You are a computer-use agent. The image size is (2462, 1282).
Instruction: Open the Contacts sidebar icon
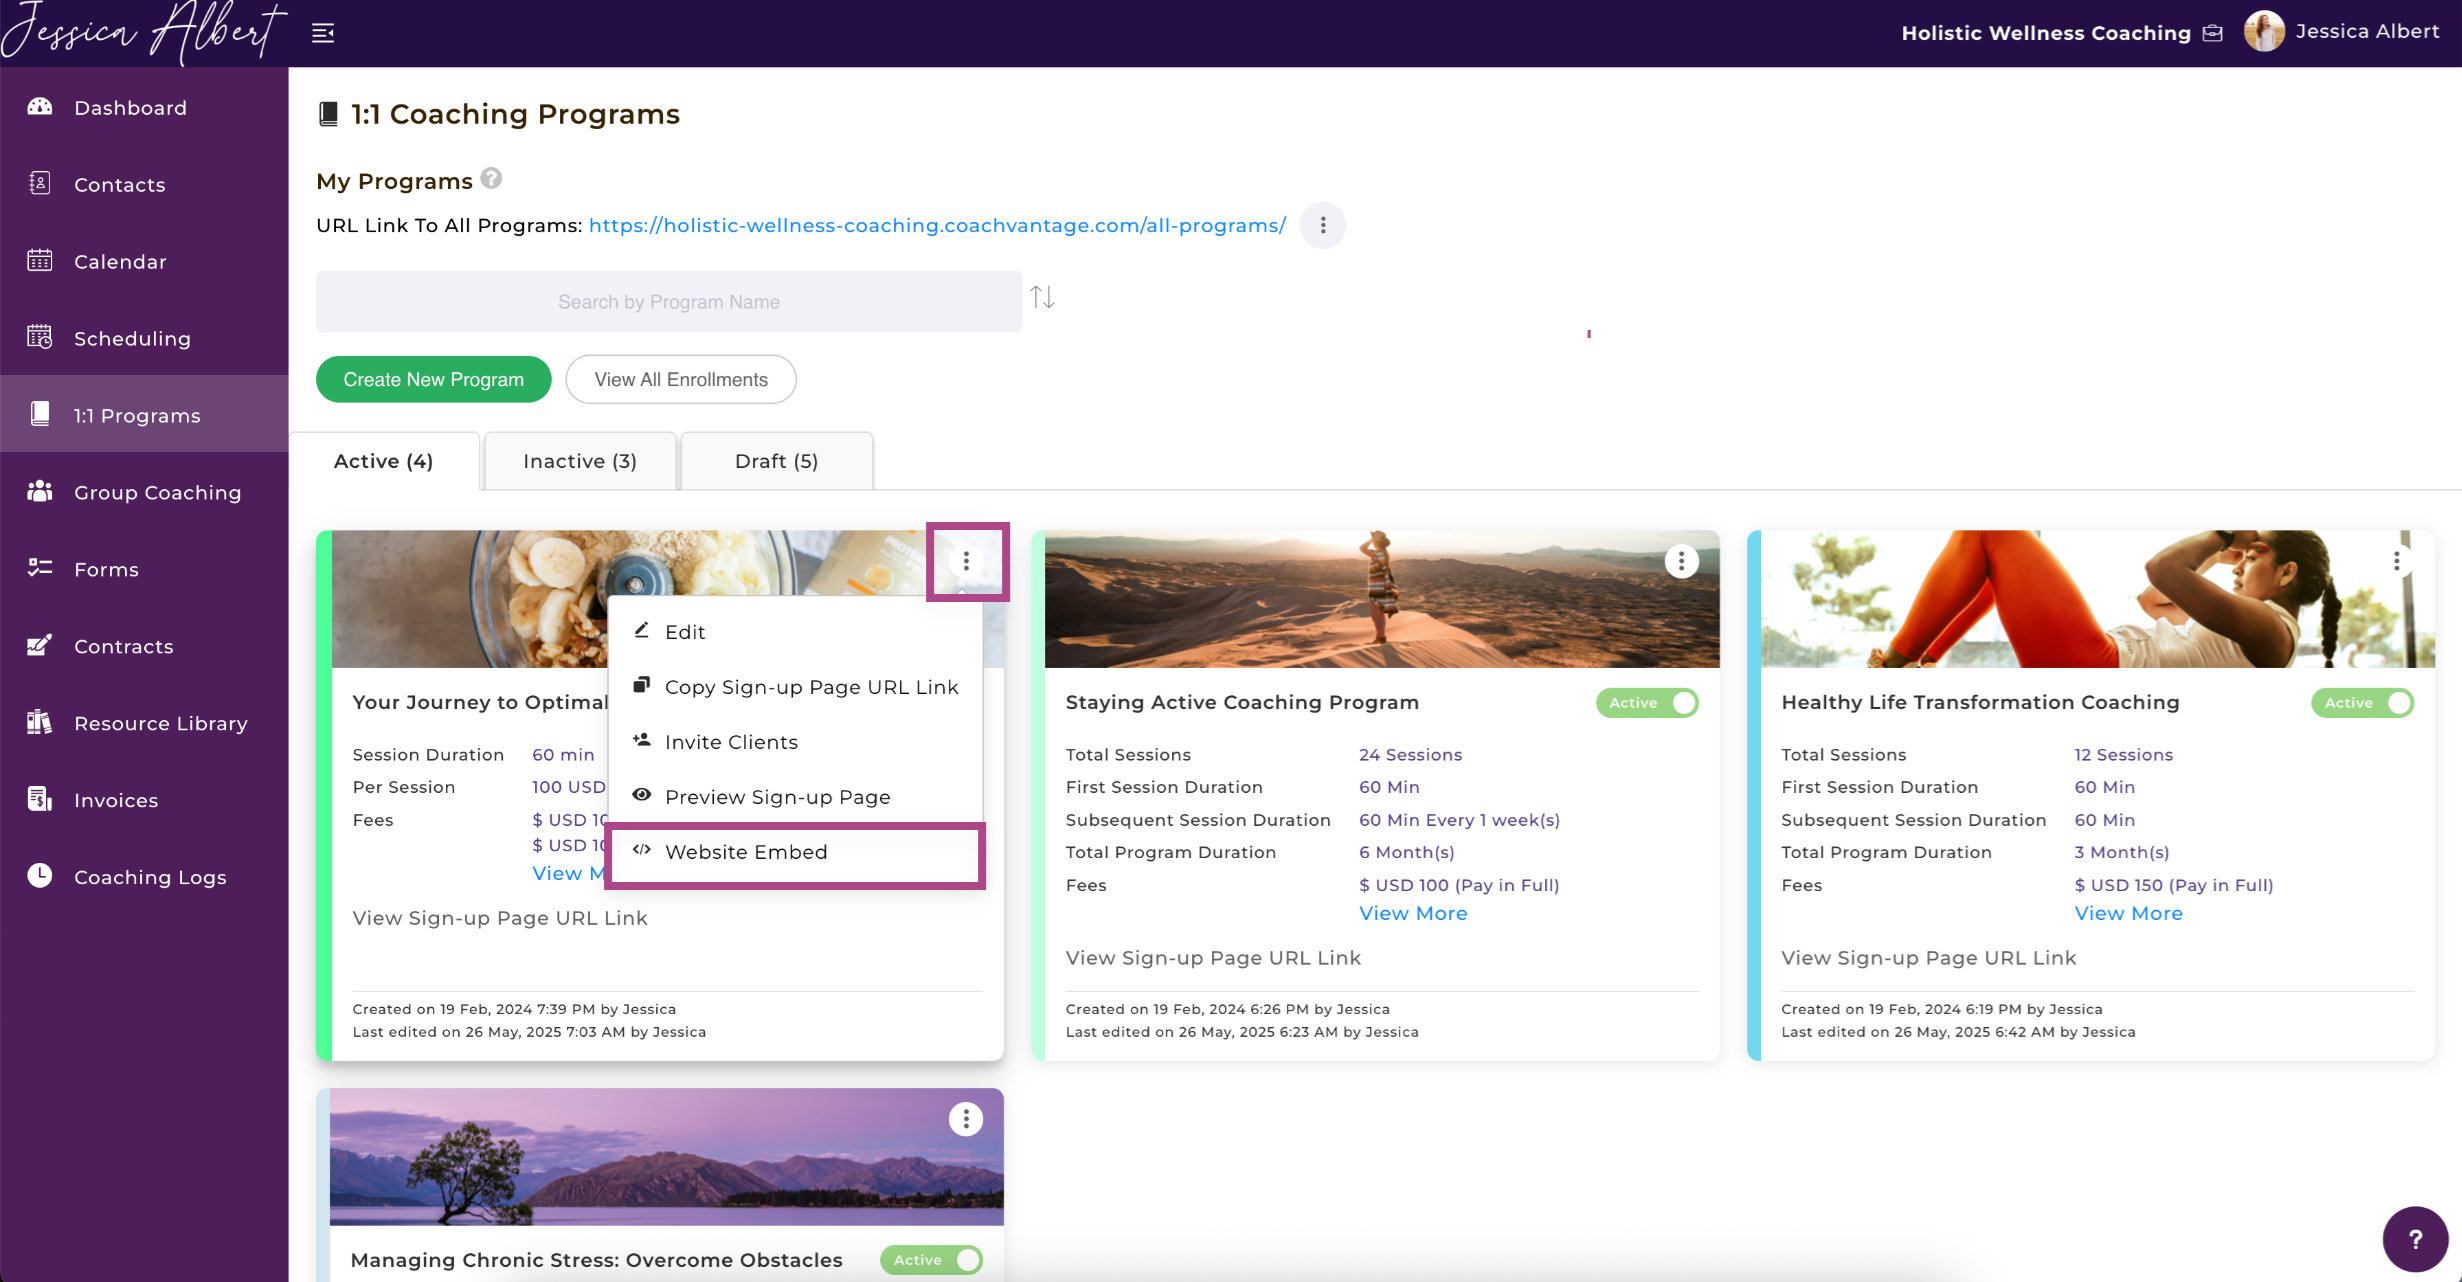[x=40, y=183]
